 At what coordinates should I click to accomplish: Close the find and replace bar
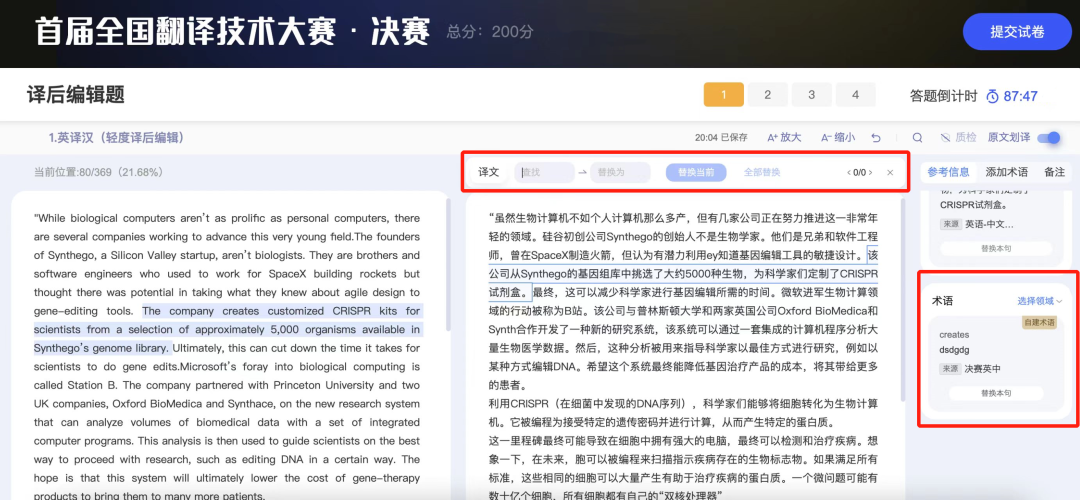pos(890,172)
